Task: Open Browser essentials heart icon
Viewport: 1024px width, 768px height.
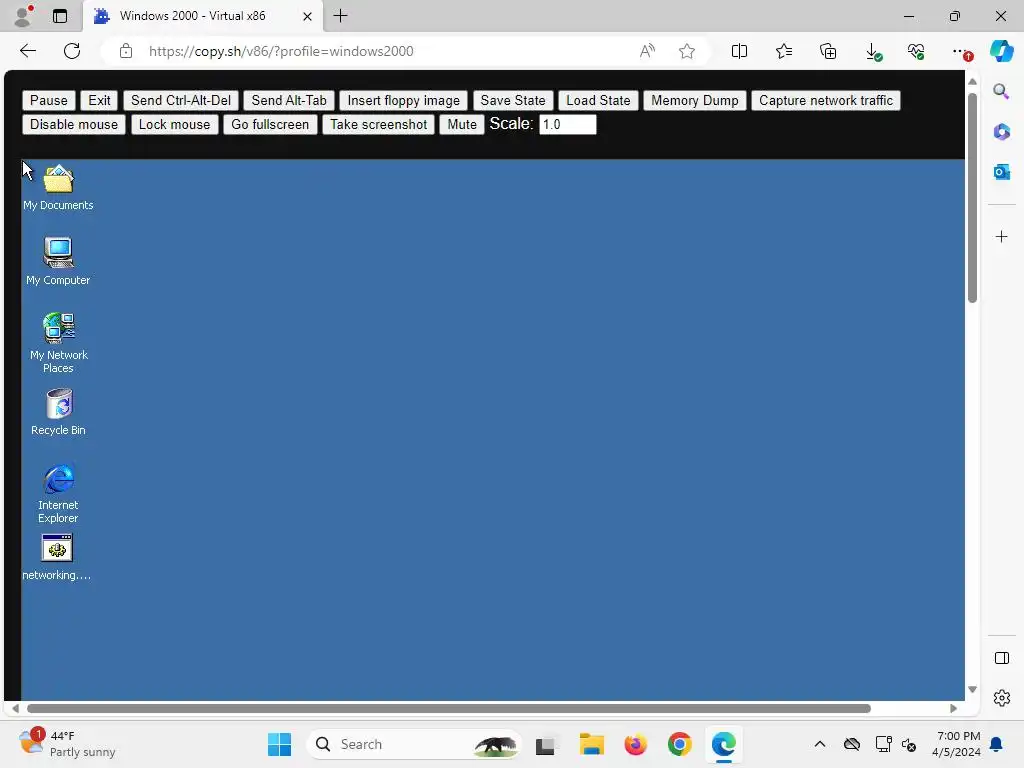Action: coord(916,52)
